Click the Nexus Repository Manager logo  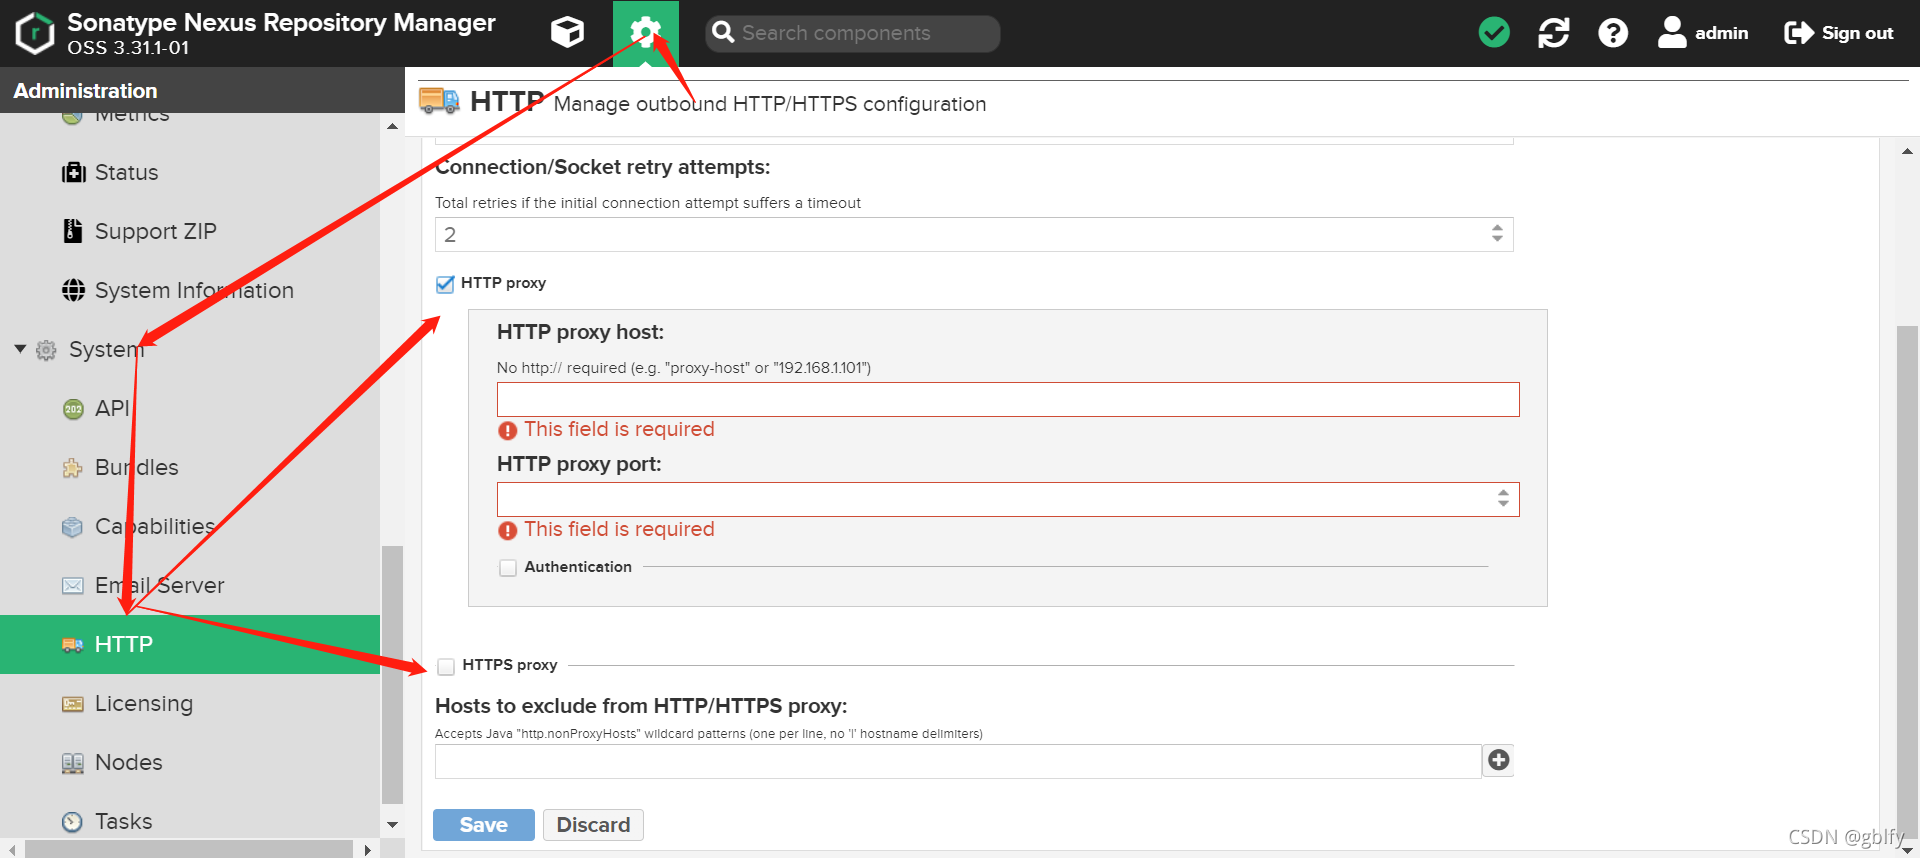(35, 33)
